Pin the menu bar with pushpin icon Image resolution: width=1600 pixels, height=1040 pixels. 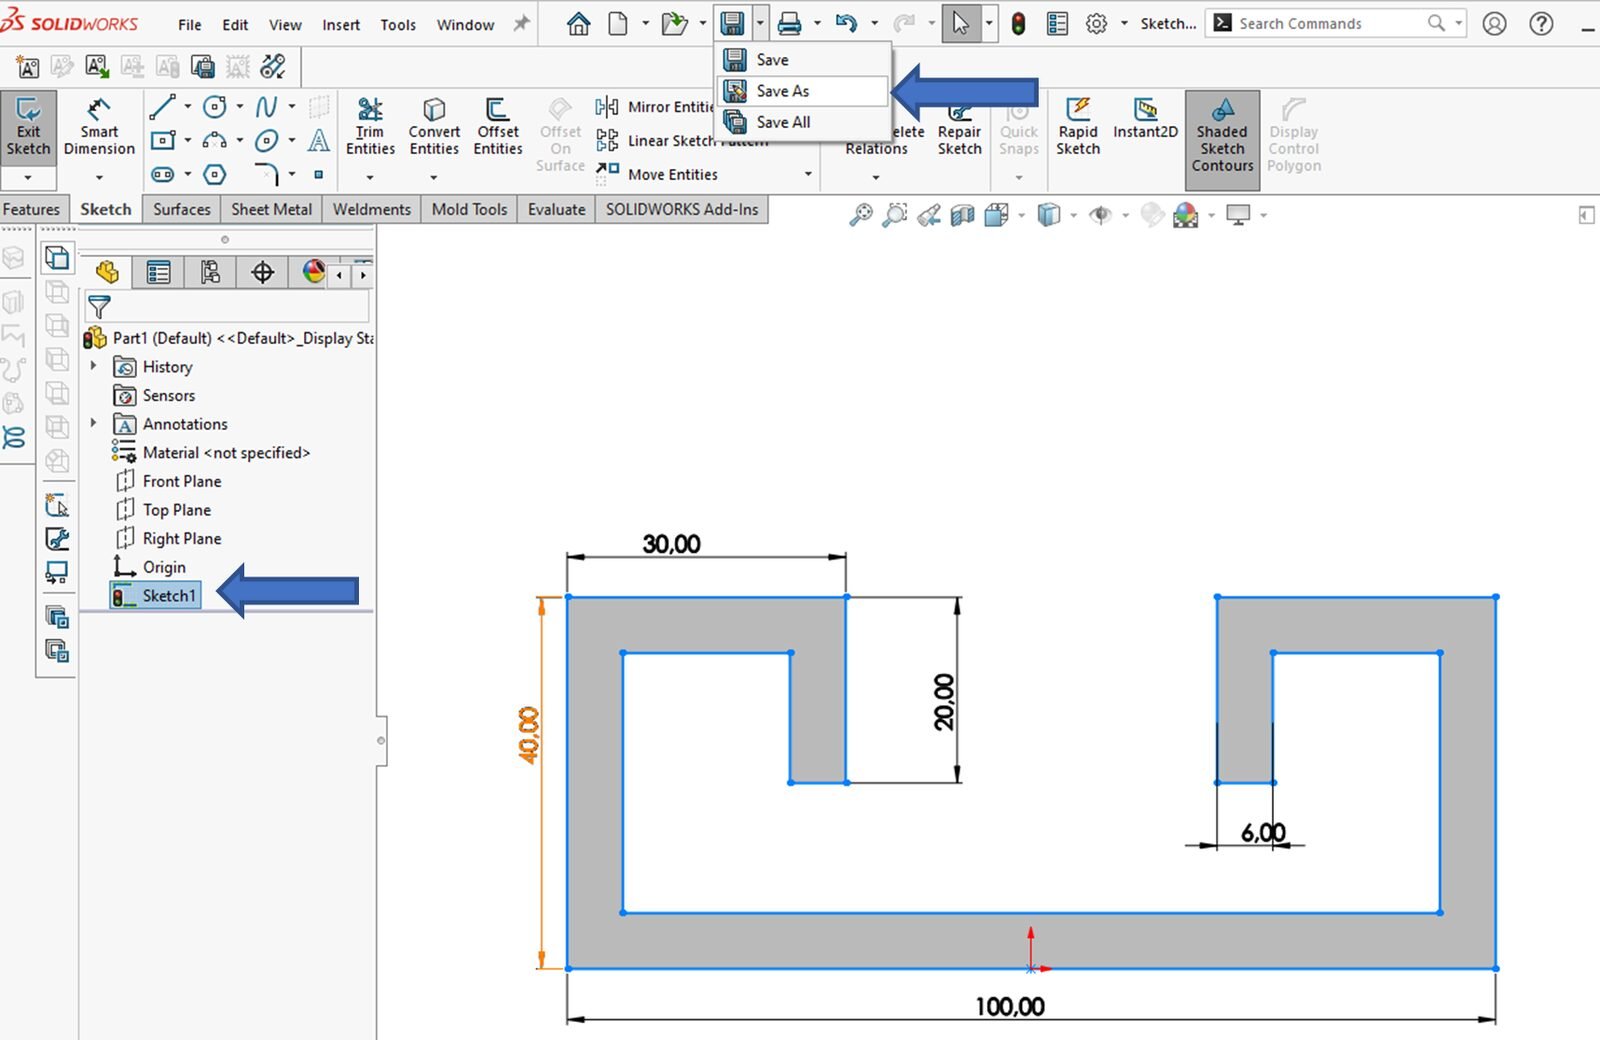[x=521, y=24]
